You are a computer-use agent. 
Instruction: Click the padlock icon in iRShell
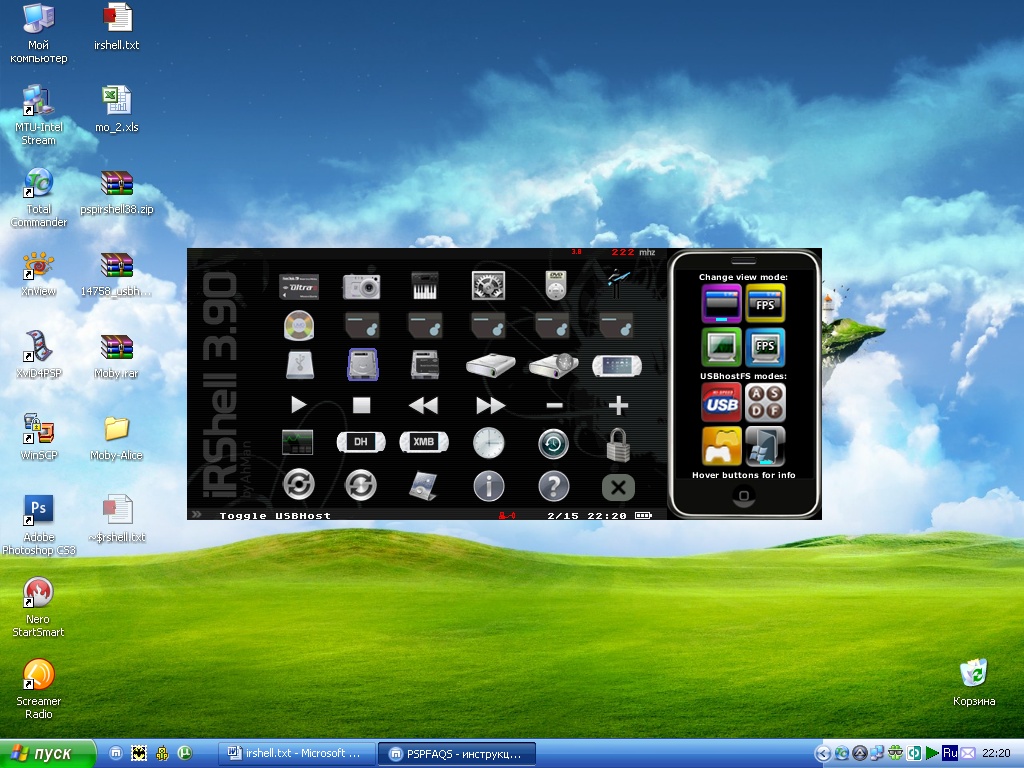pos(618,443)
